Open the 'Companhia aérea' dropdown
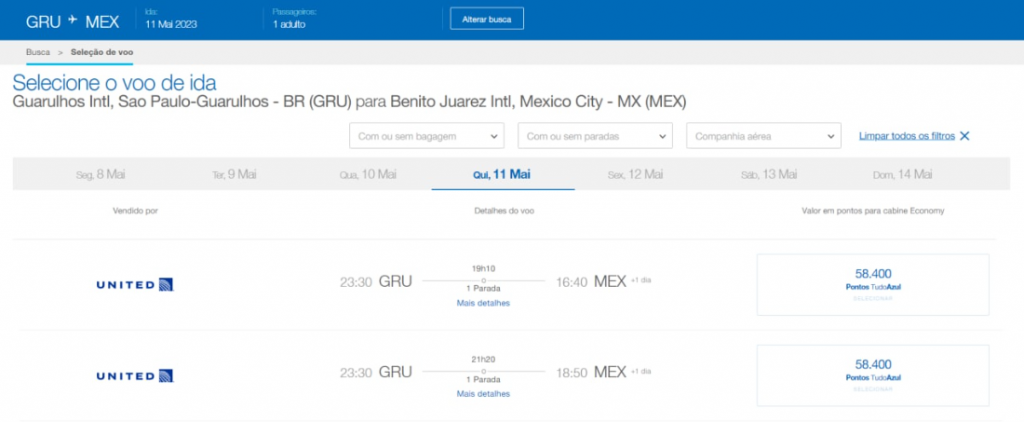The image size is (1024, 422). click(x=763, y=135)
